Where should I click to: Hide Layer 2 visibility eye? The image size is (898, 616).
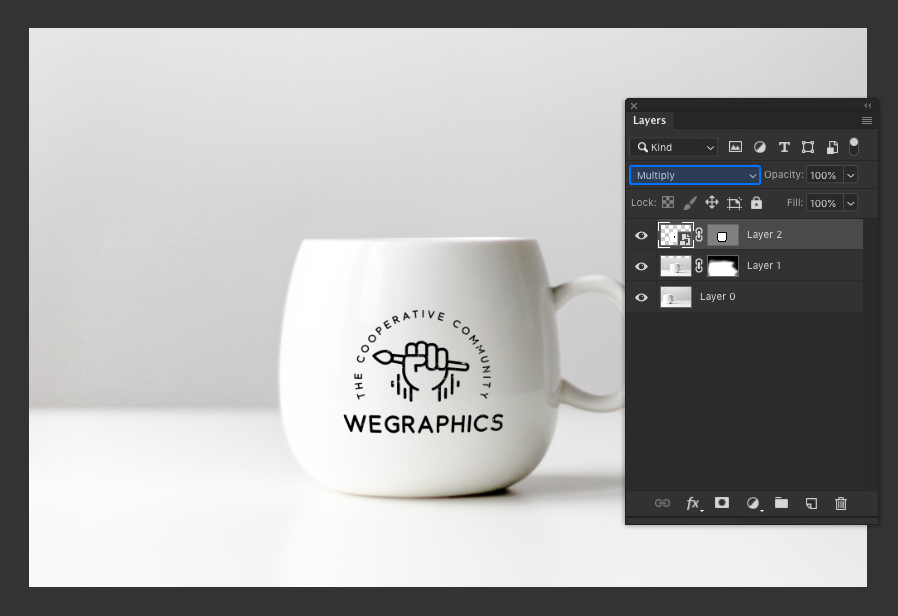coord(641,235)
